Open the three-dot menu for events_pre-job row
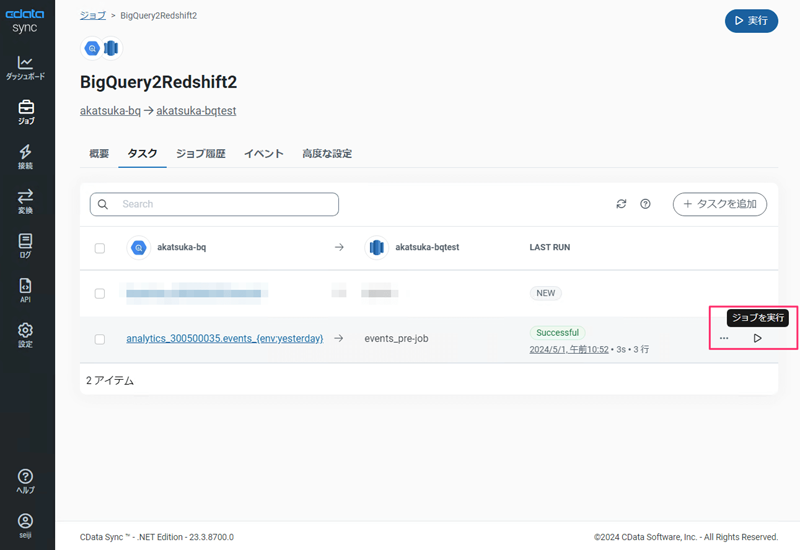Screen dimensions: 800x550 tap(723, 338)
